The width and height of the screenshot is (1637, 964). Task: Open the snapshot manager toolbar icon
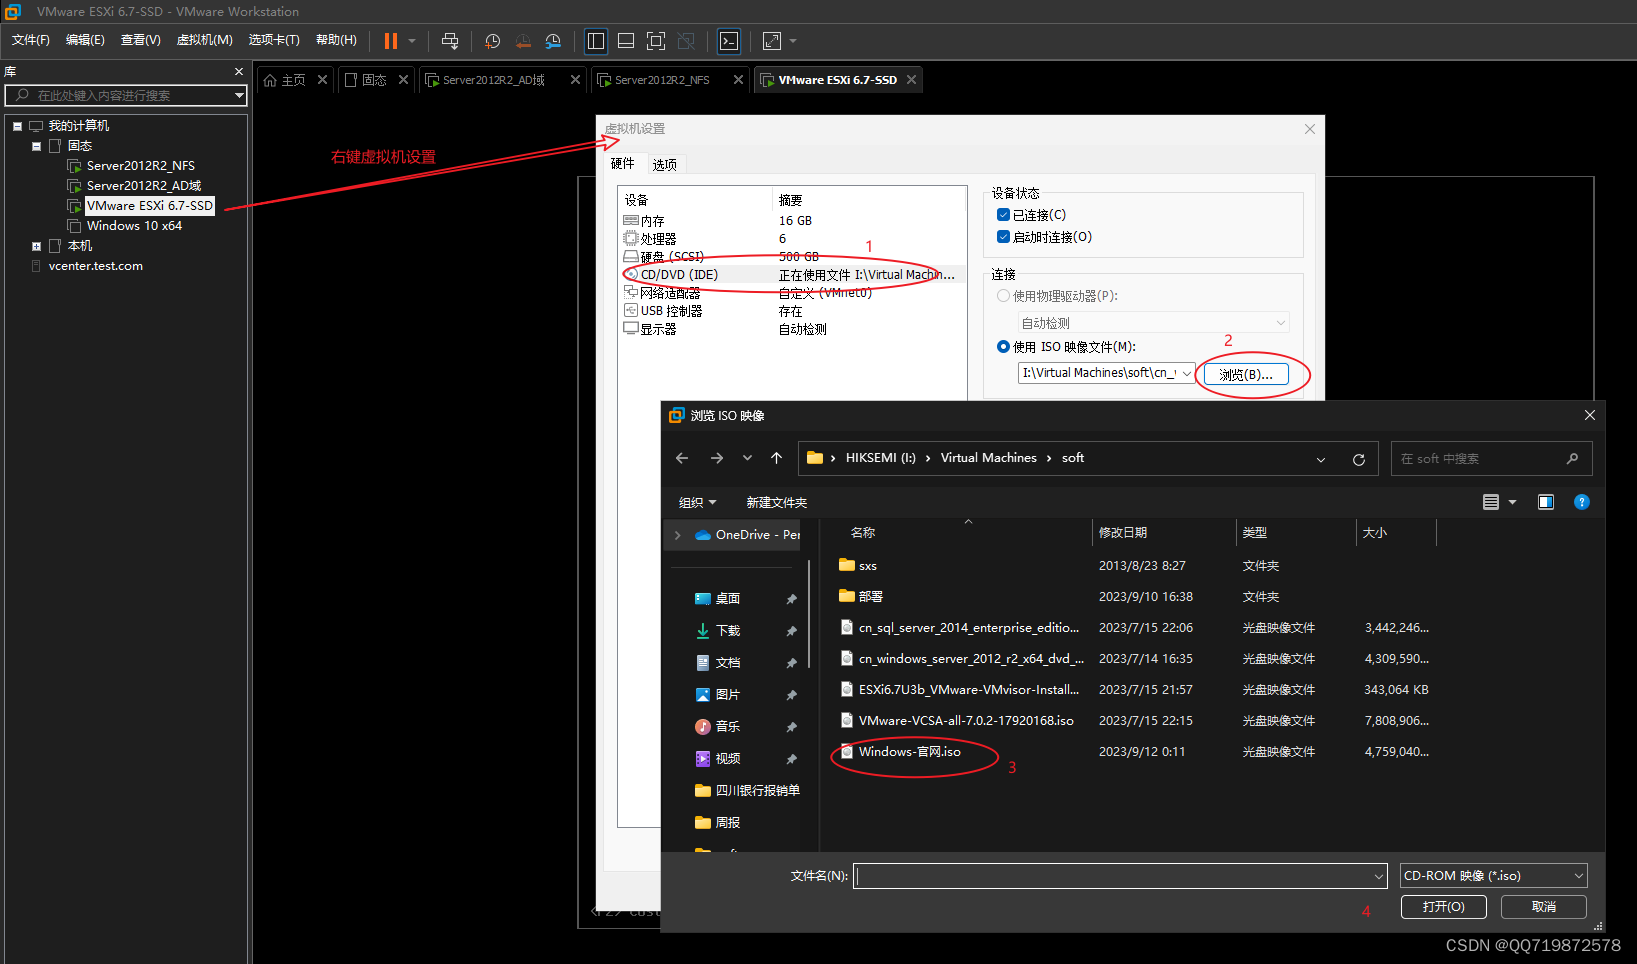pos(553,41)
